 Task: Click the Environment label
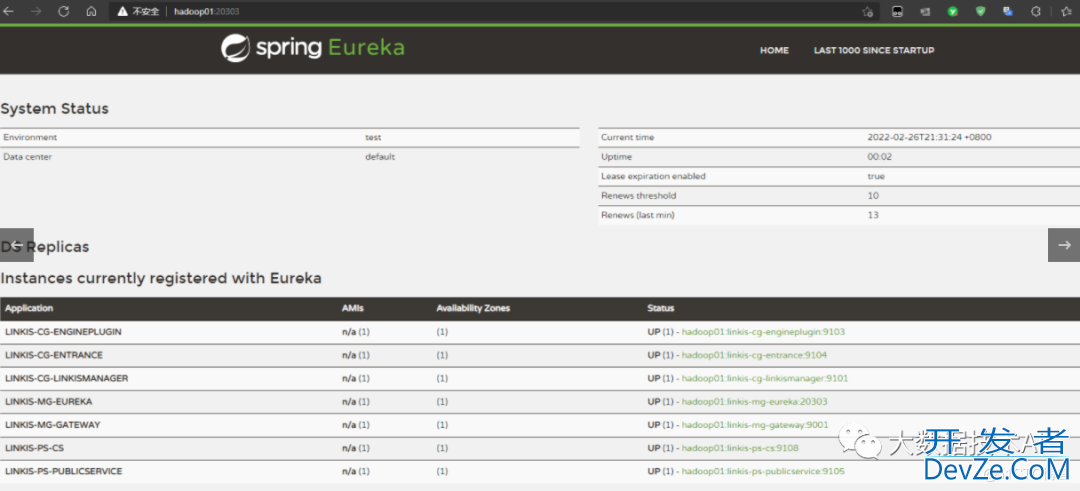30,138
